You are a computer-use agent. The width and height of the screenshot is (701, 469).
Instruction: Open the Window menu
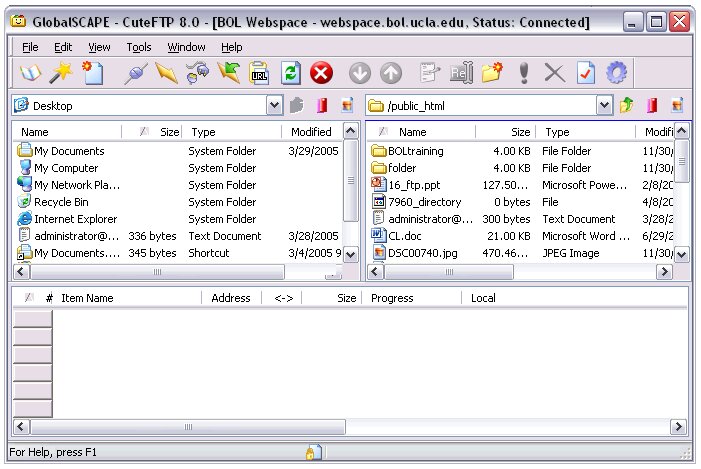(x=186, y=47)
